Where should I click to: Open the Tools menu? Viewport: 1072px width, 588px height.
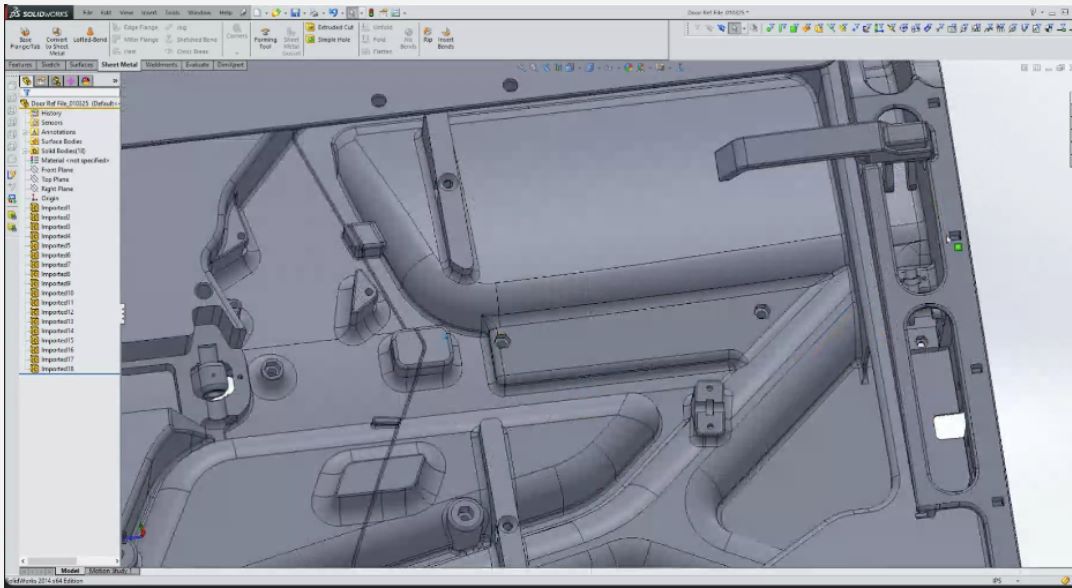point(172,12)
